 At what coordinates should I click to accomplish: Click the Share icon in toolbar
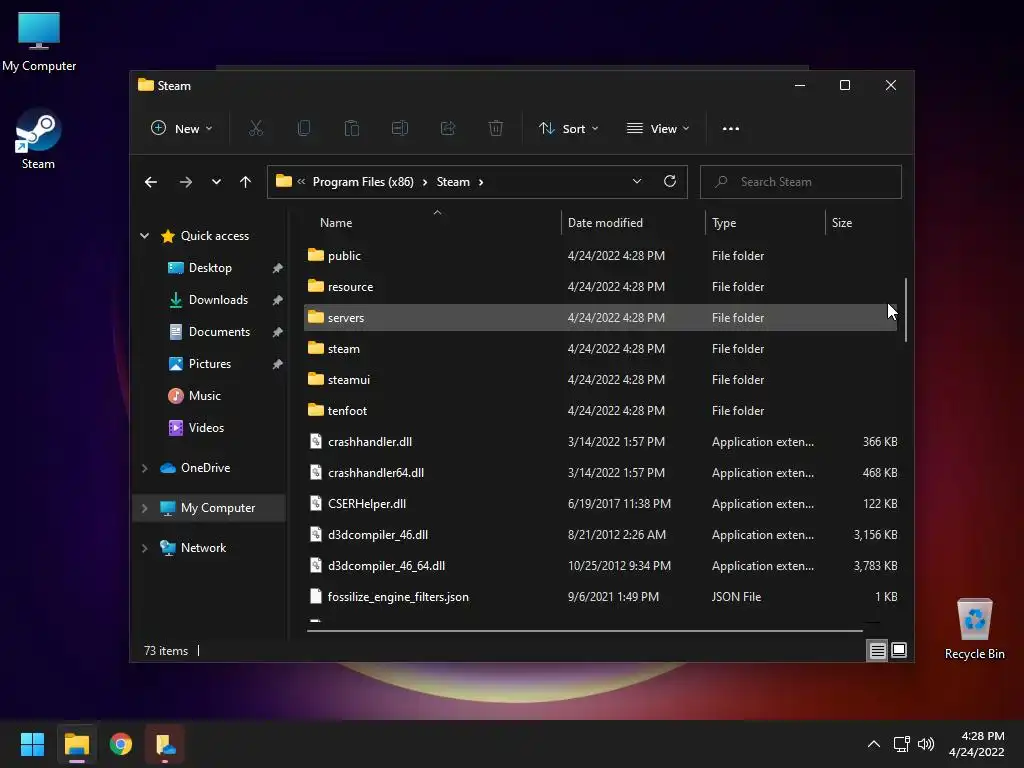tap(448, 129)
